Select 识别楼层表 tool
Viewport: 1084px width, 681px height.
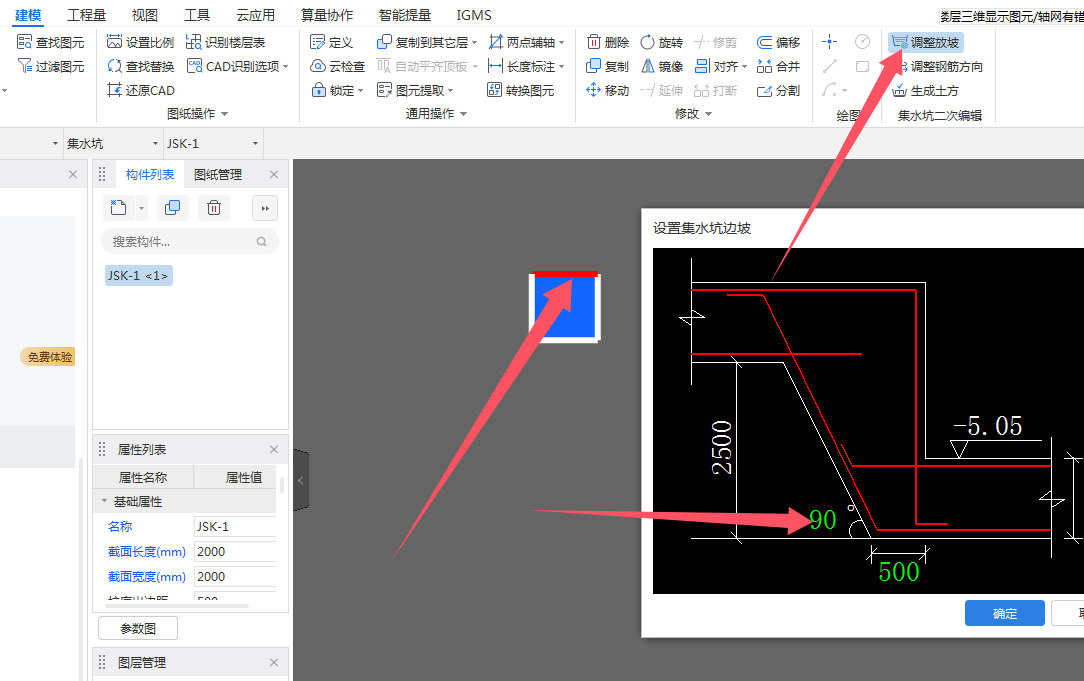click(x=225, y=43)
